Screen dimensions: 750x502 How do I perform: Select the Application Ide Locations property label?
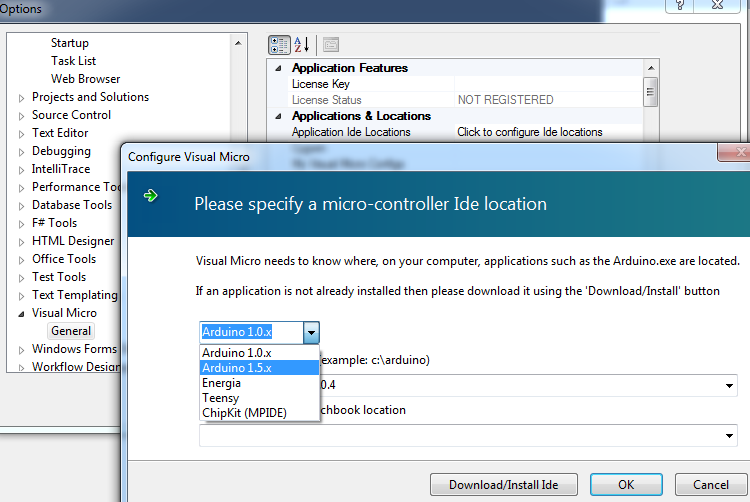point(351,132)
